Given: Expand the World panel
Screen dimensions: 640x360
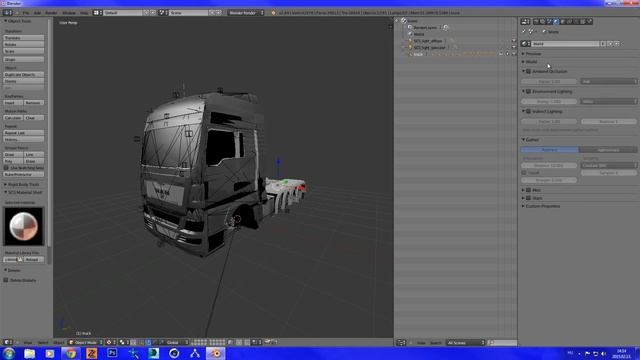Looking at the screenshot, I should (523, 62).
